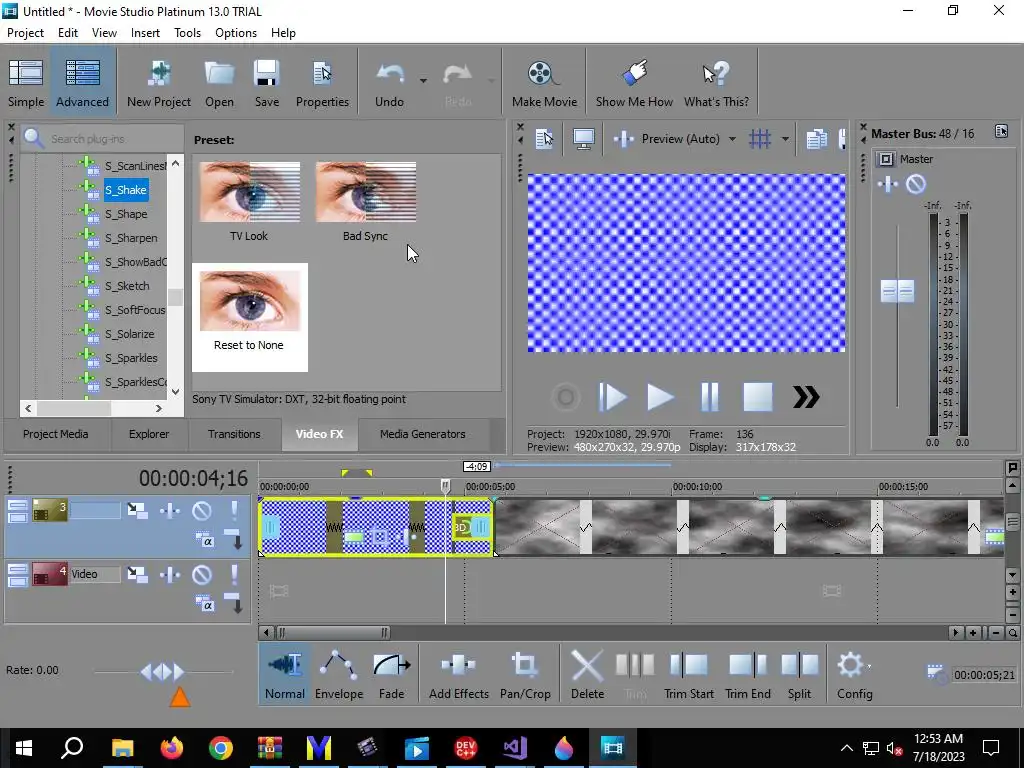Open project Properties
This screenshot has width=1024, height=768.
pyautogui.click(x=322, y=83)
